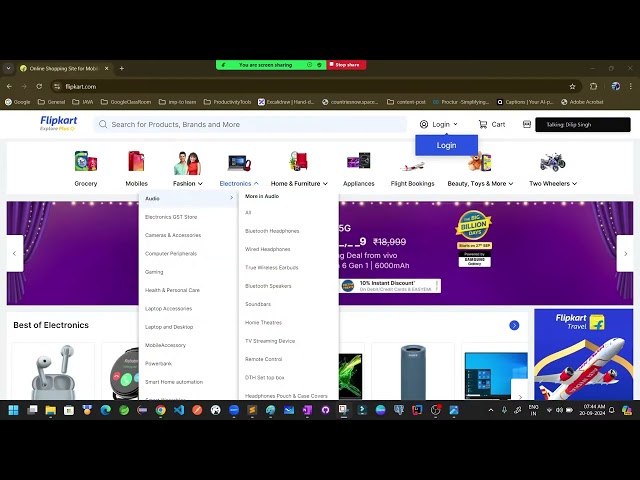Reload the Flipkart page

point(39,87)
